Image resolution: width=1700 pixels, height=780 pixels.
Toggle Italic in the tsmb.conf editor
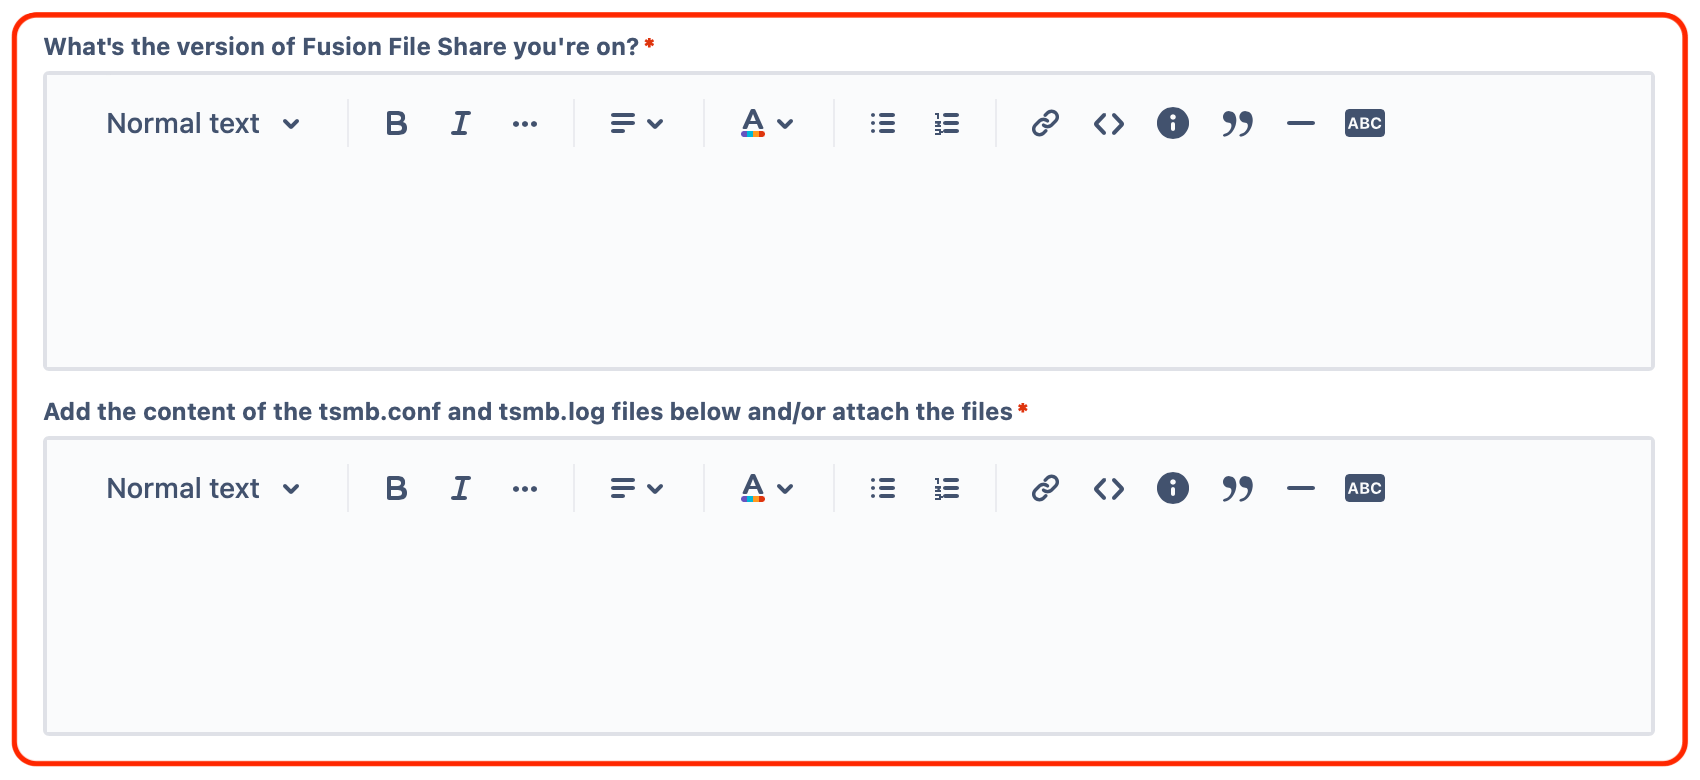tap(460, 488)
